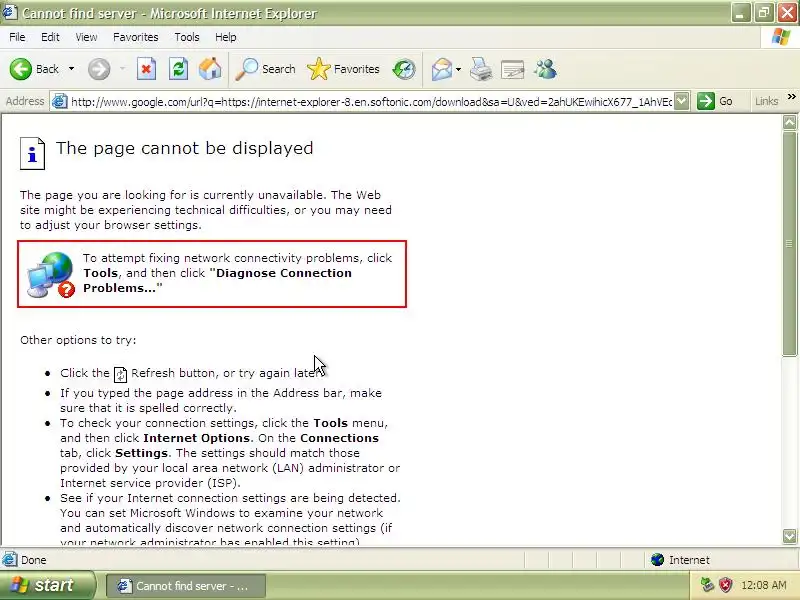Click the "Done" status bar text

(x=34, y=560)
